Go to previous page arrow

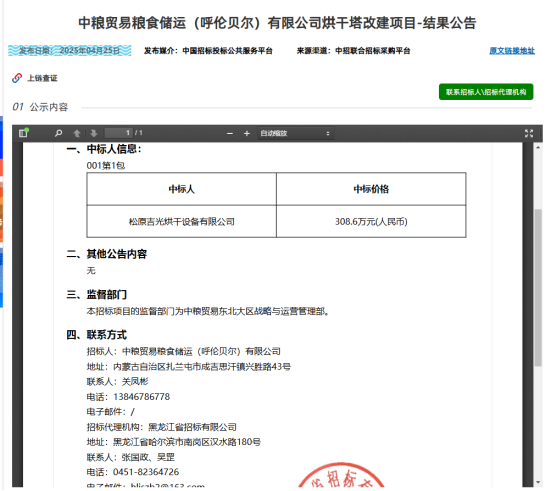point(77,134)
